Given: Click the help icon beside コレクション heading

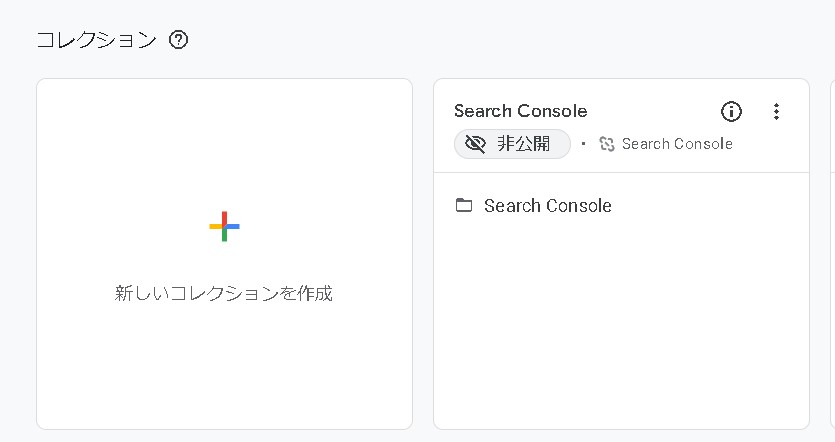Looking at the screenshot, I should click(x=178, y=40).
